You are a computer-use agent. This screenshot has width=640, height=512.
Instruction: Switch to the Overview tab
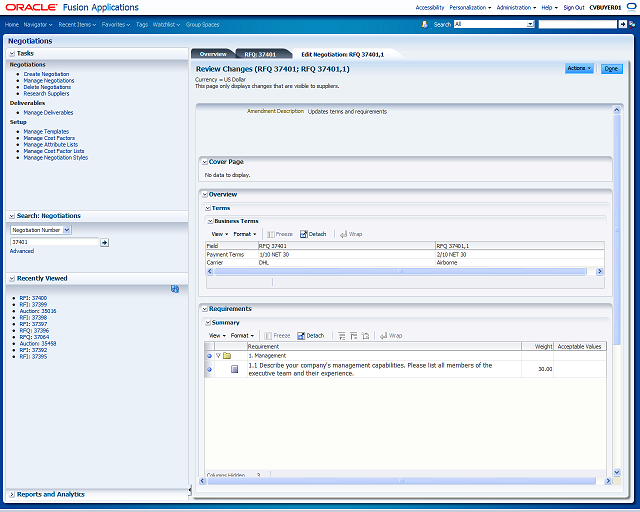tap(213, 54)
